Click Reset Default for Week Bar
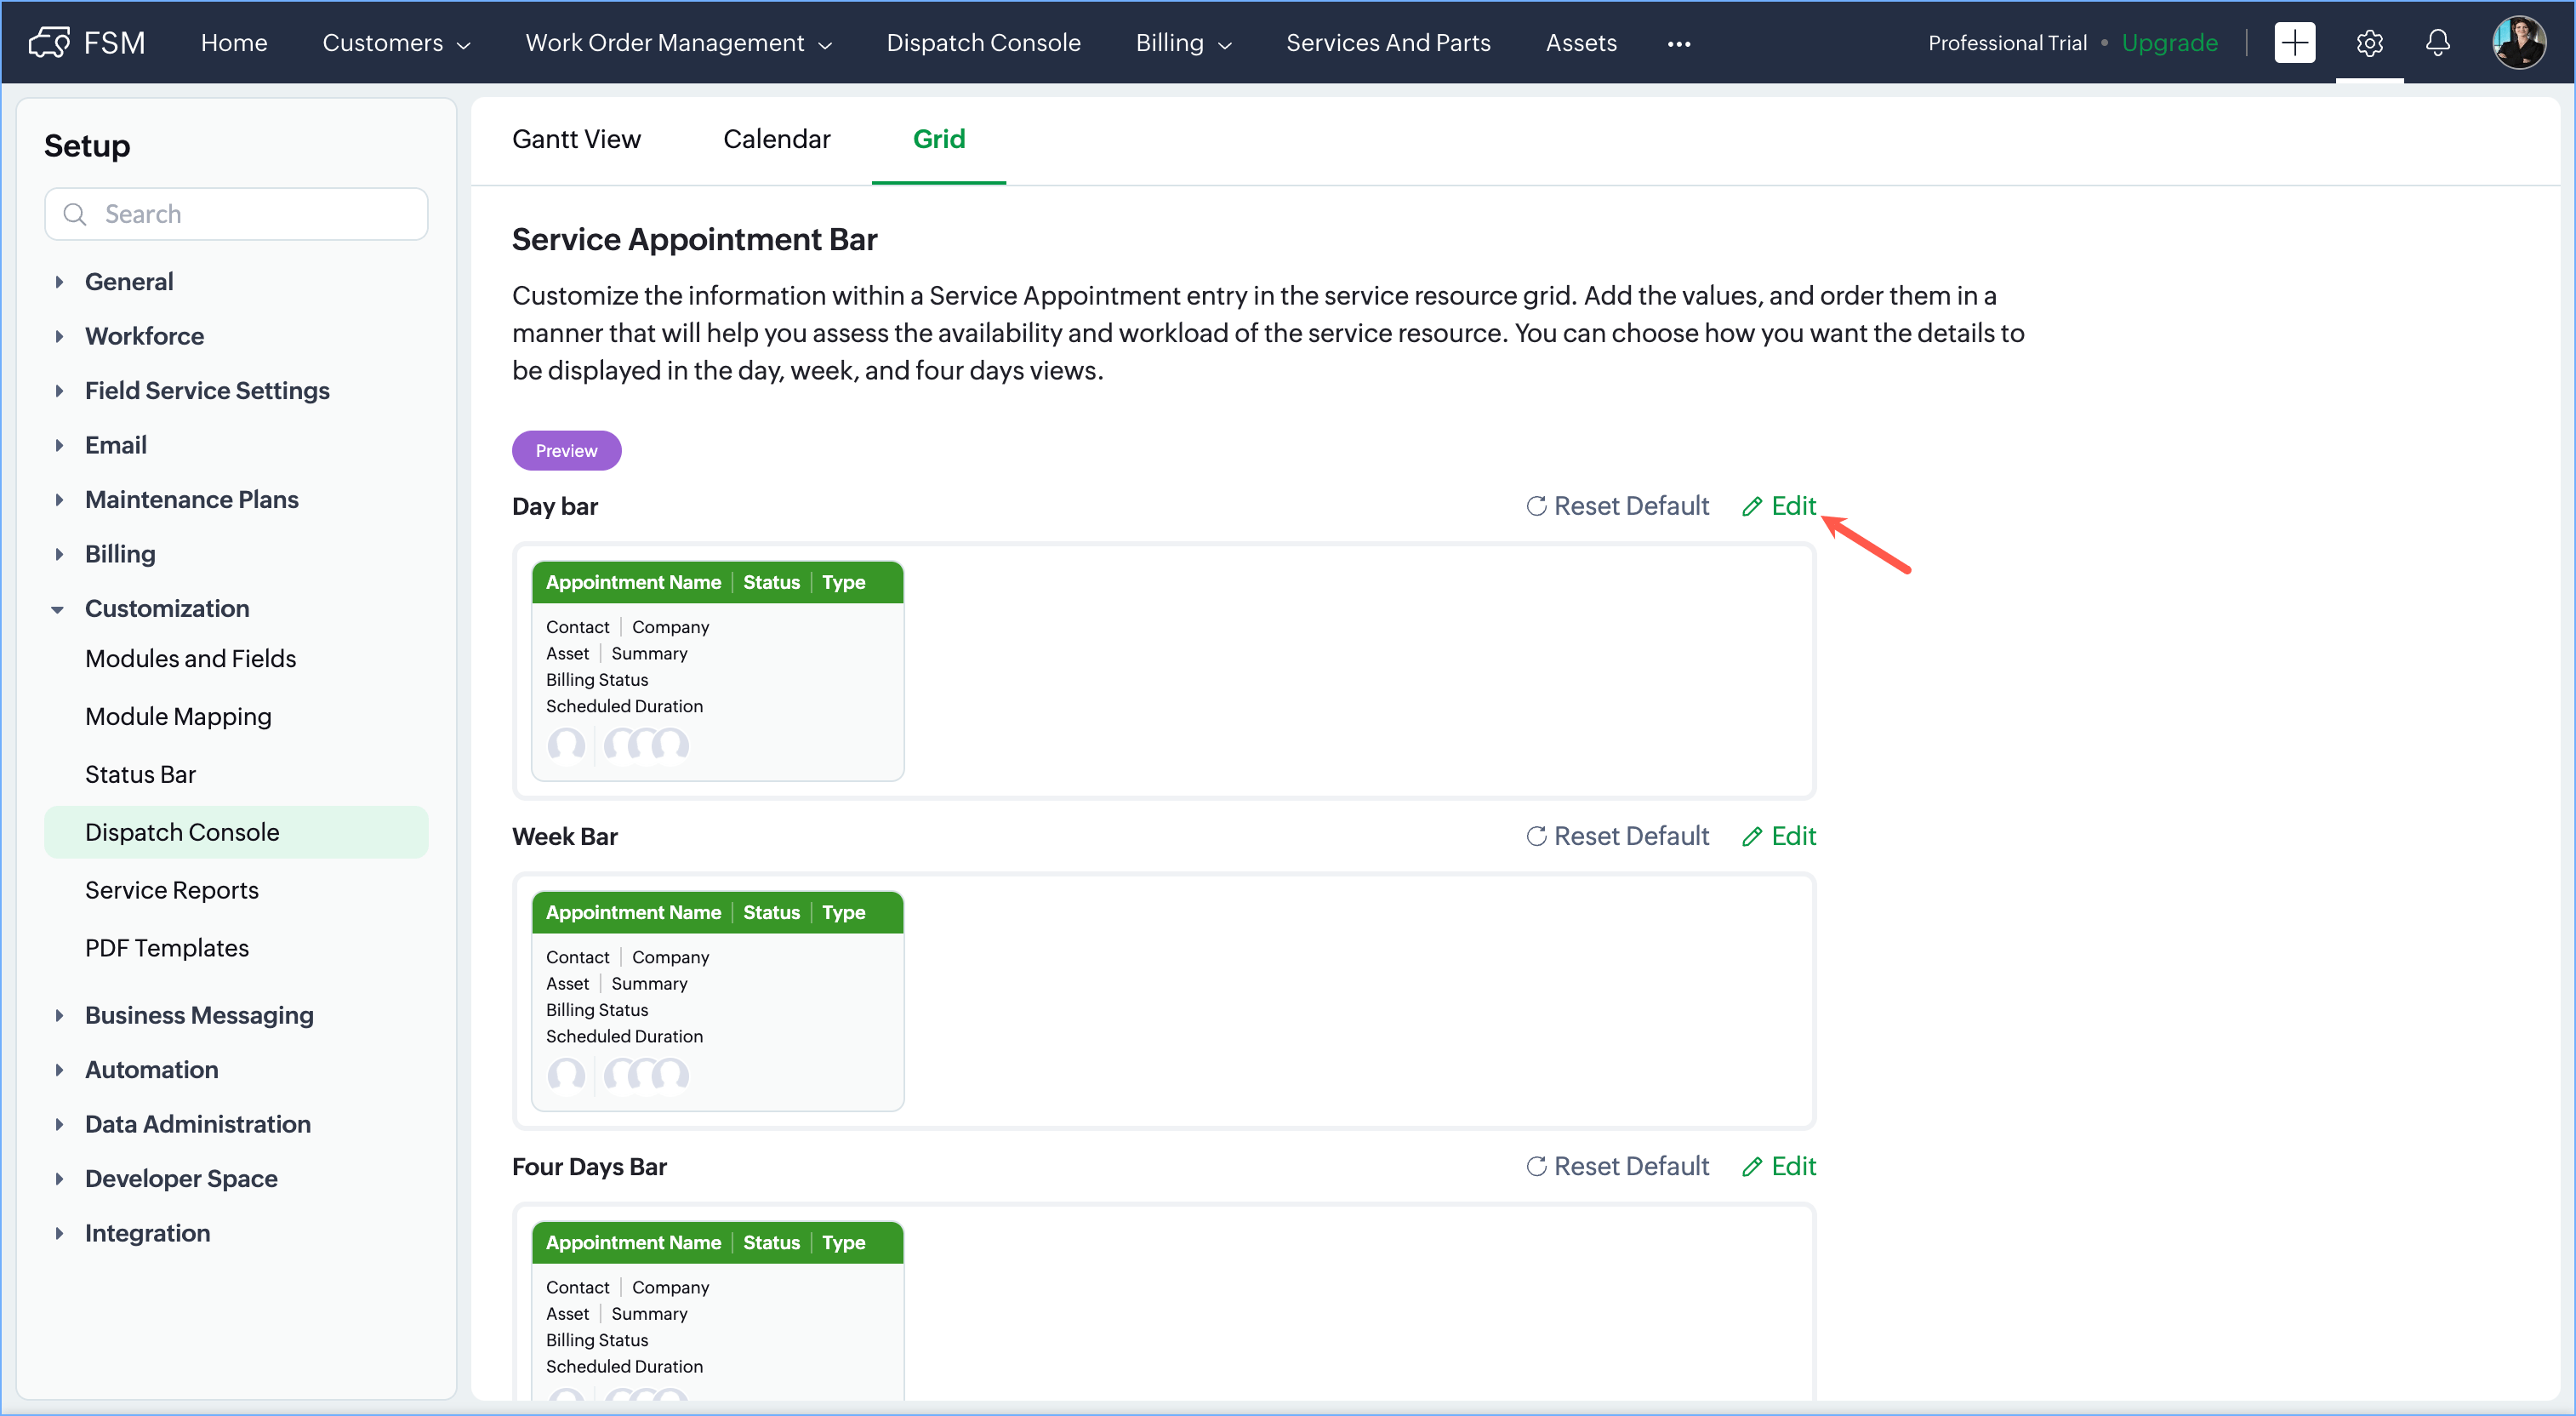This screenshot has width=2576, height=1416. point(1618,836)
